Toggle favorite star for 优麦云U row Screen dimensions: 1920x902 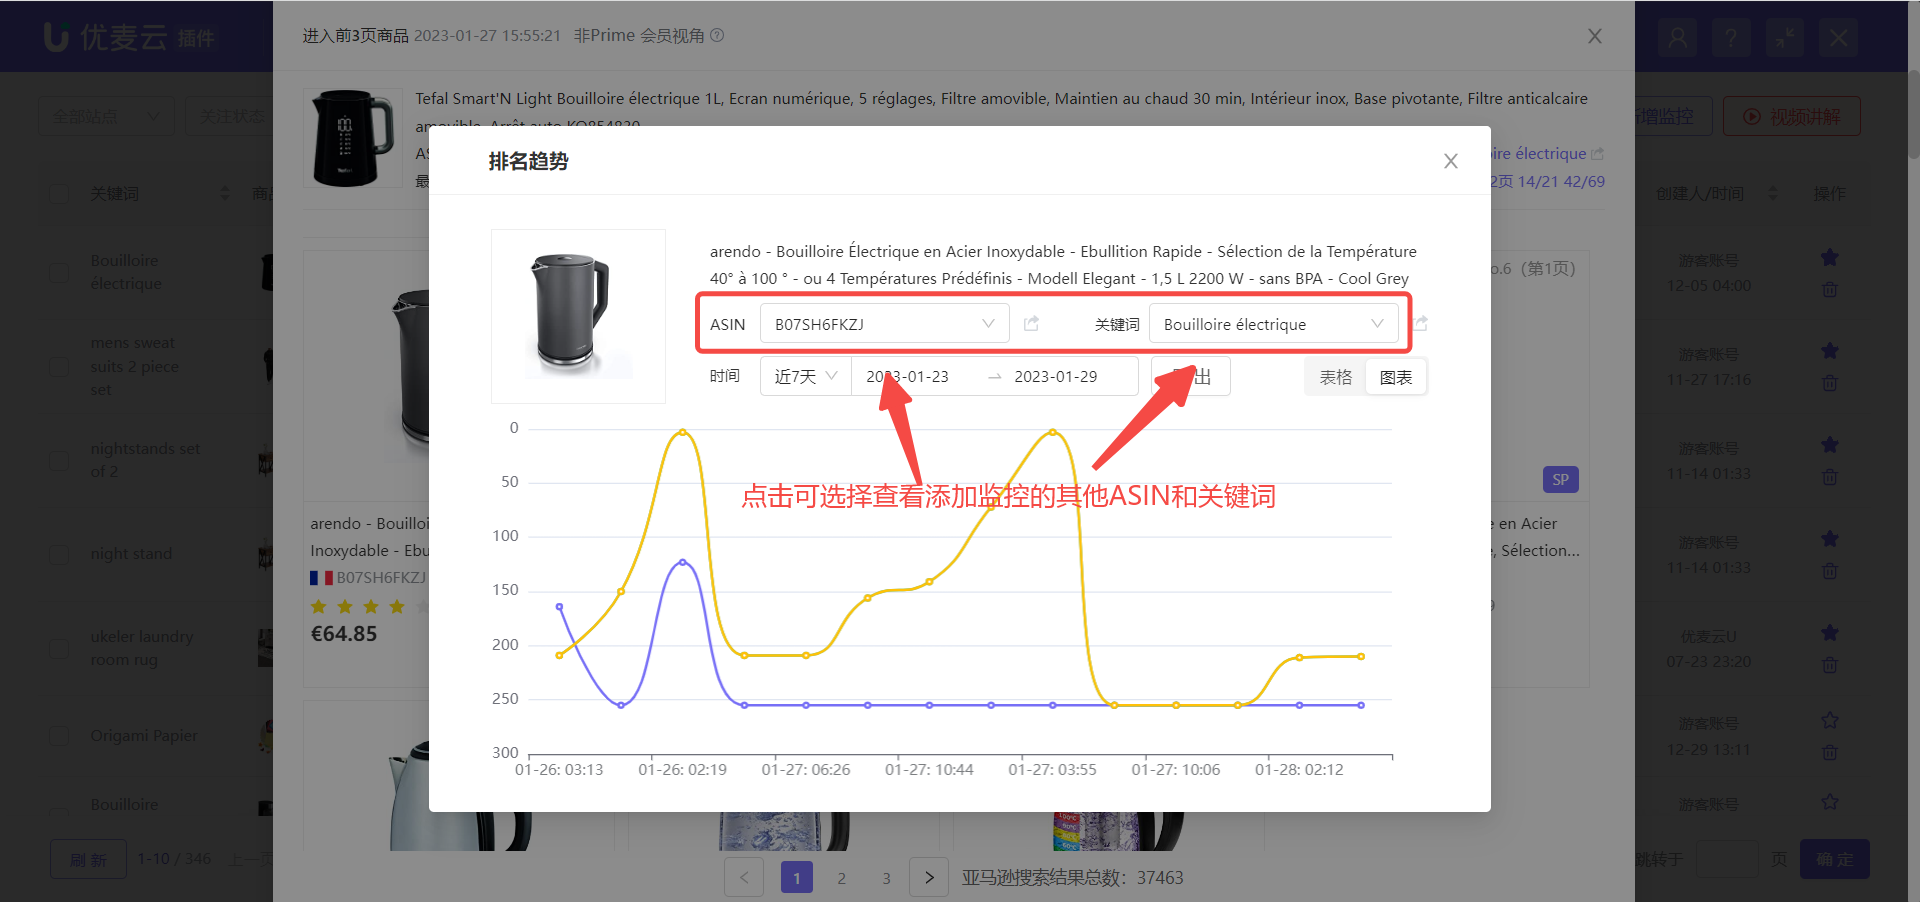[1830, 633]
